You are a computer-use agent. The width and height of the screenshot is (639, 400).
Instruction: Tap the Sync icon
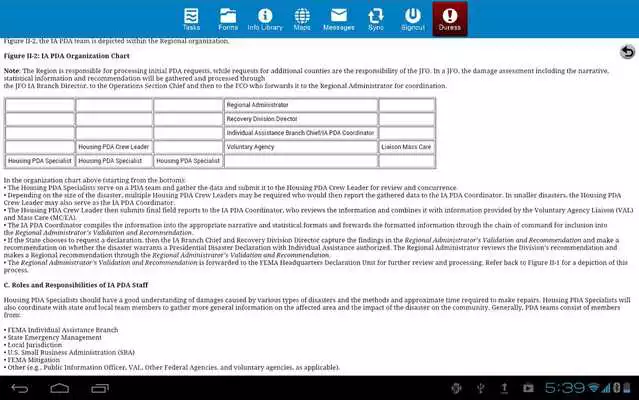[375, 18]
